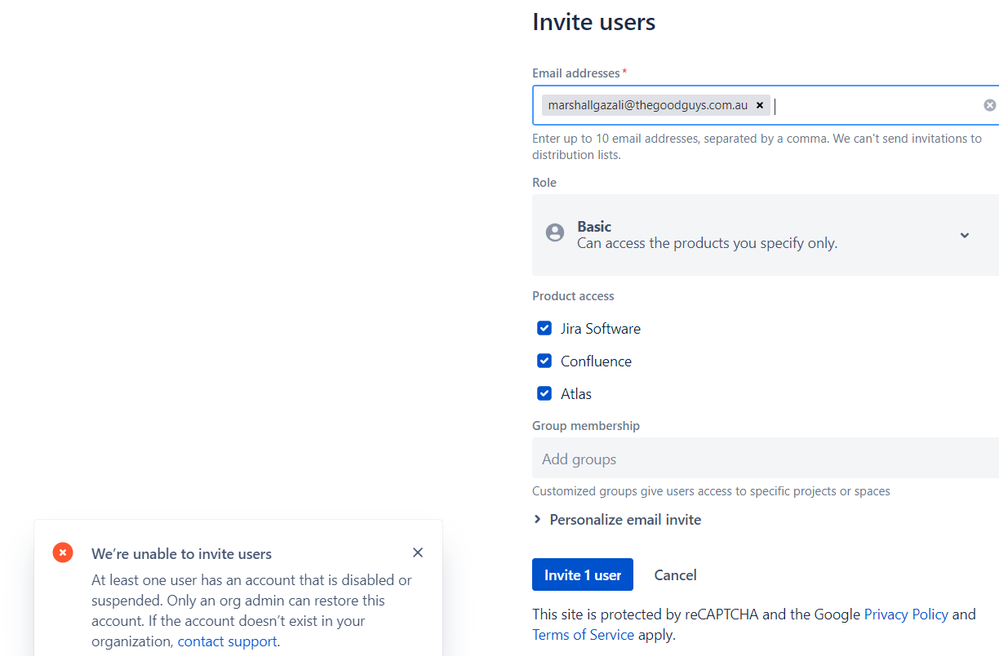Click the Basic role user avatar icon
This screenshot has height=656, width=999.
[x=555, y=232]
